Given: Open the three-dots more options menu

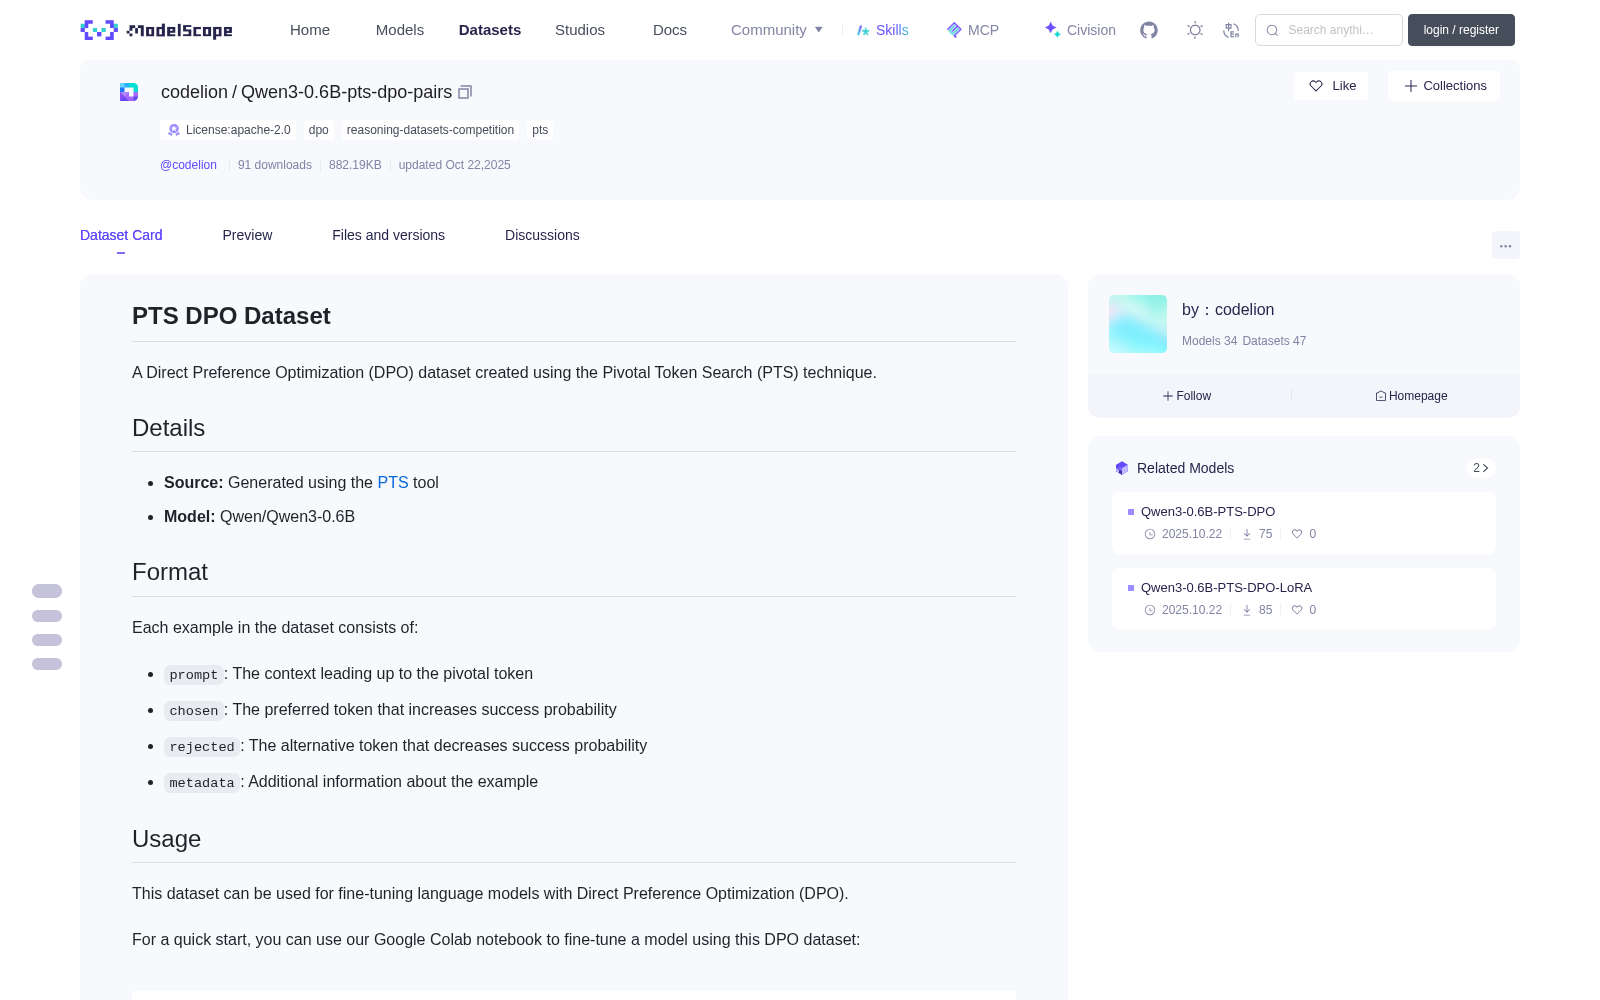Looking at the screenshot, I should (1506, 245).
